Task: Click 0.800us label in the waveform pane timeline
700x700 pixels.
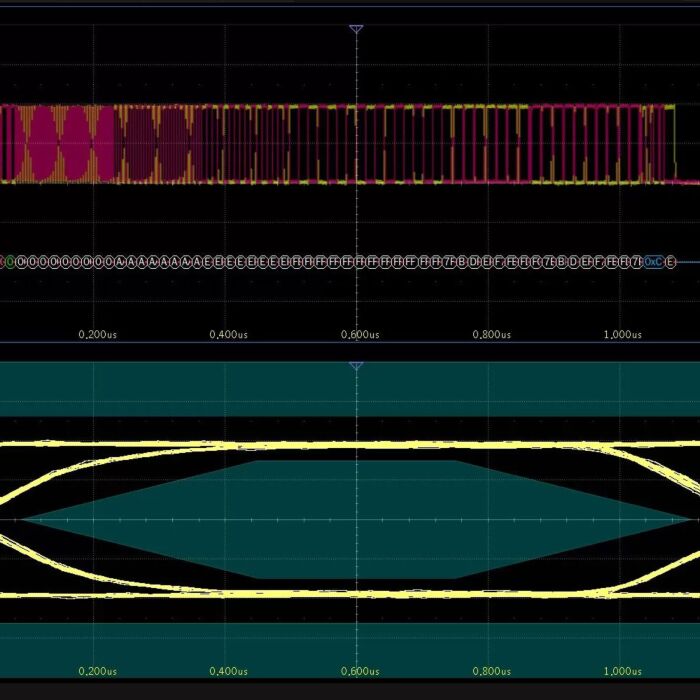Action: pos(492,334)
